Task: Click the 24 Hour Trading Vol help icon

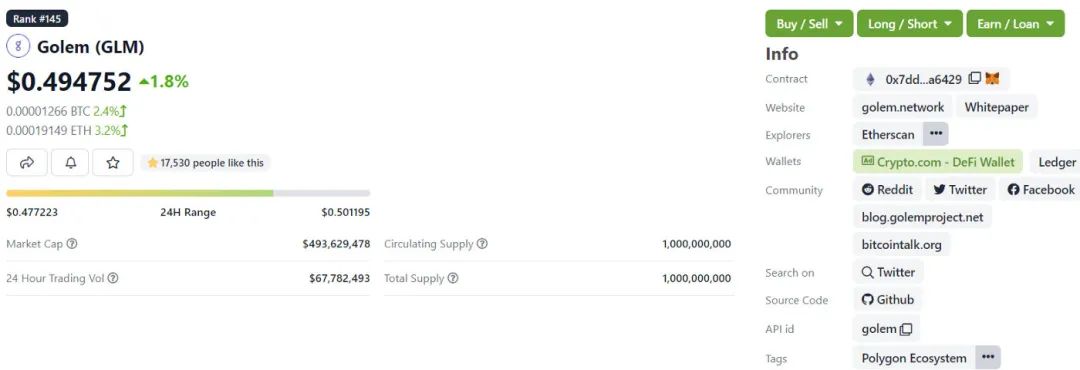Action: (x=113, y=278)
